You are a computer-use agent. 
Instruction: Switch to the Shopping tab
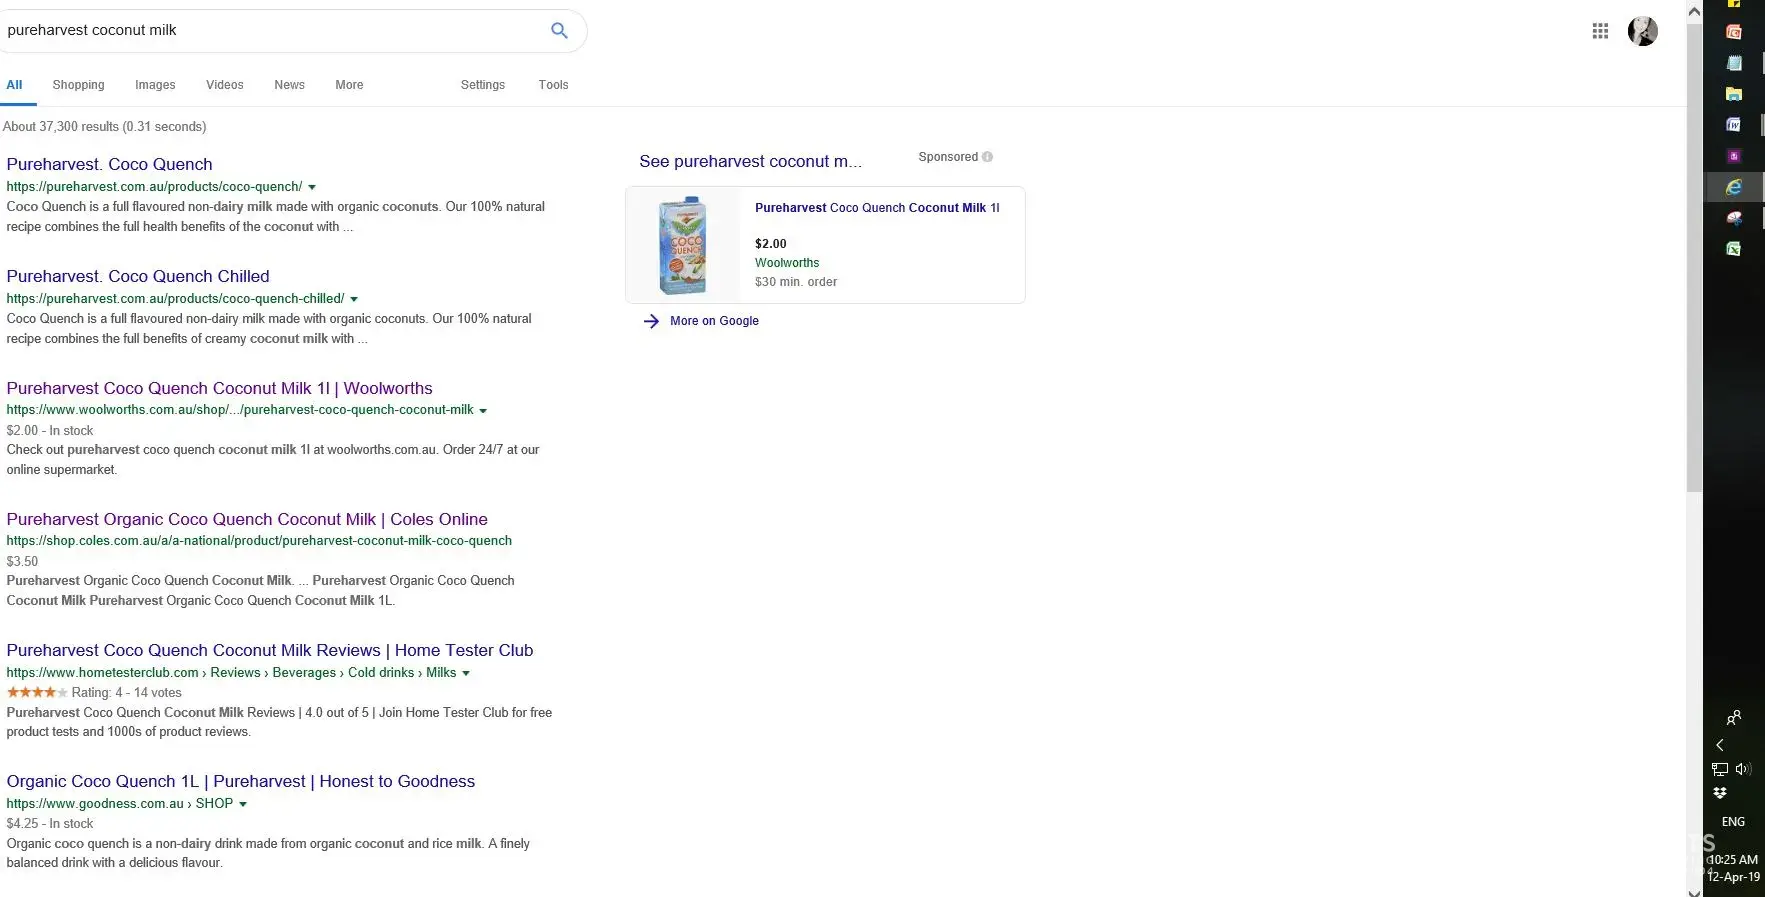pos(78,85)
